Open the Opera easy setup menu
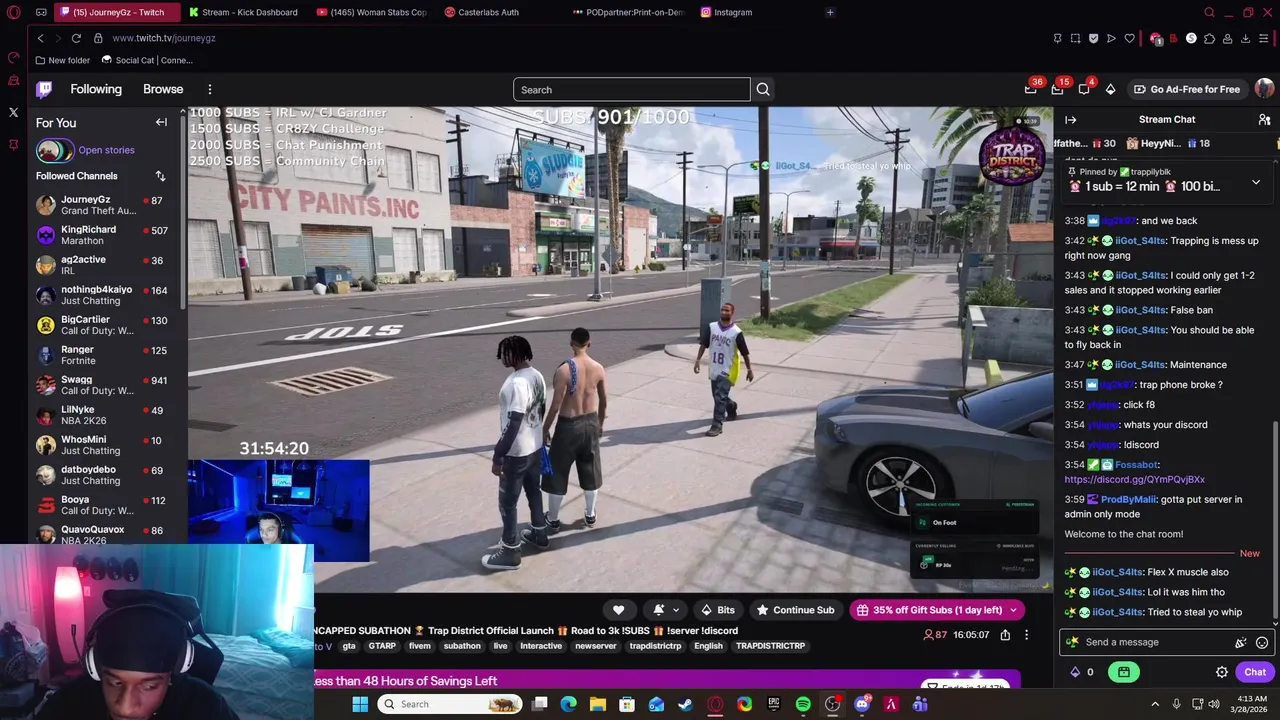Viewport: 1280px width, 720px height. pos(1264,38)
